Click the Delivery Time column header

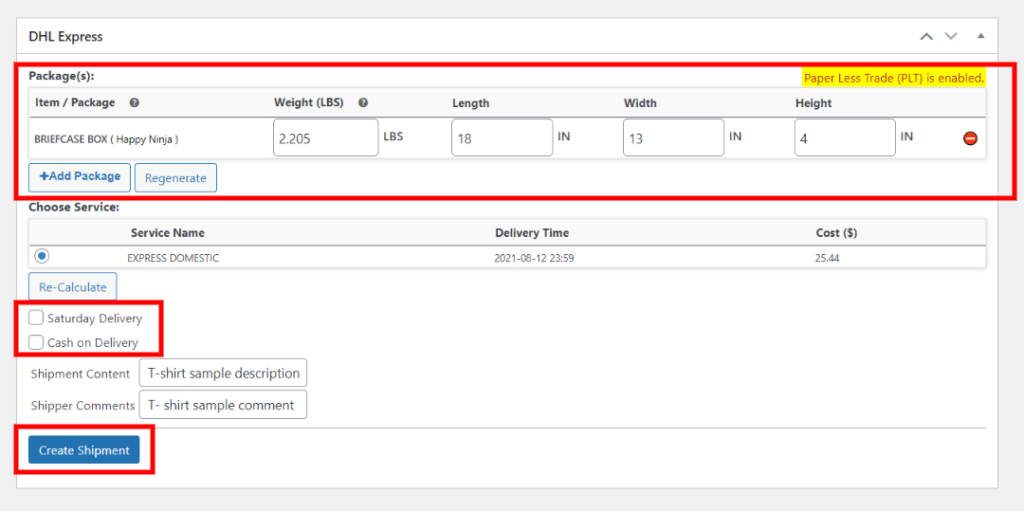532,233
